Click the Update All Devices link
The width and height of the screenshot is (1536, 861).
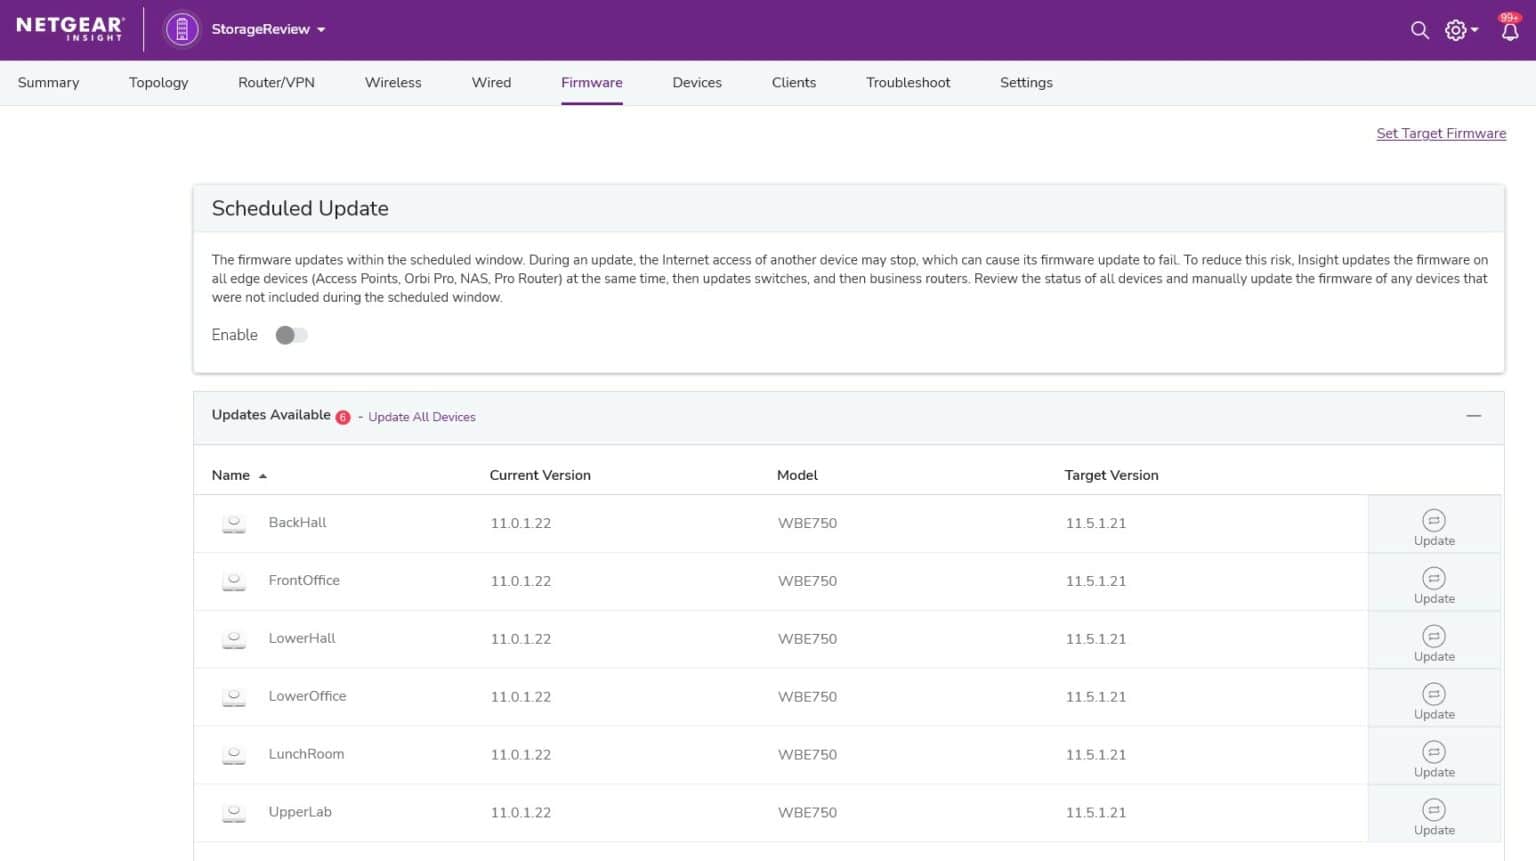422,417
